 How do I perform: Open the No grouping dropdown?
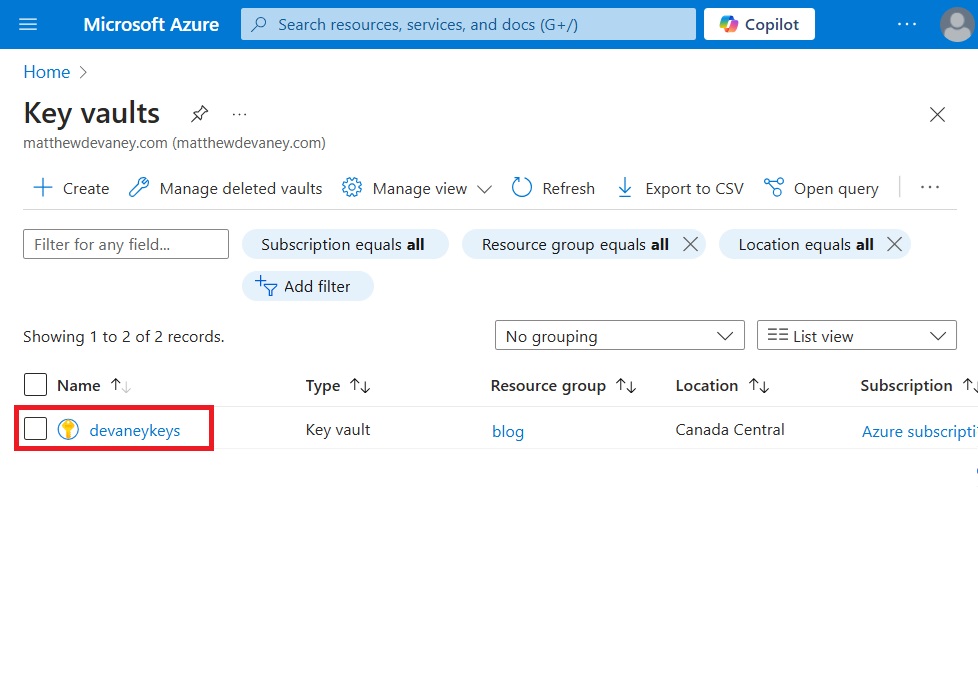pyautogui.click(x=619, y=336)
